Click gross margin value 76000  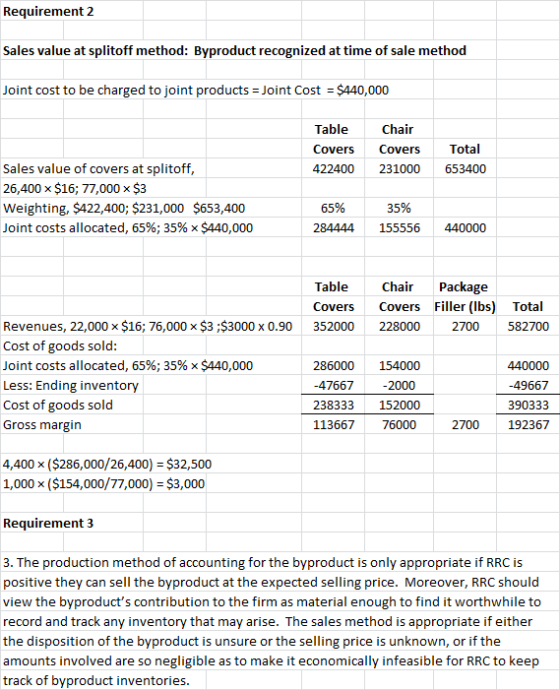pyautogui.click(x=399, y=425)
